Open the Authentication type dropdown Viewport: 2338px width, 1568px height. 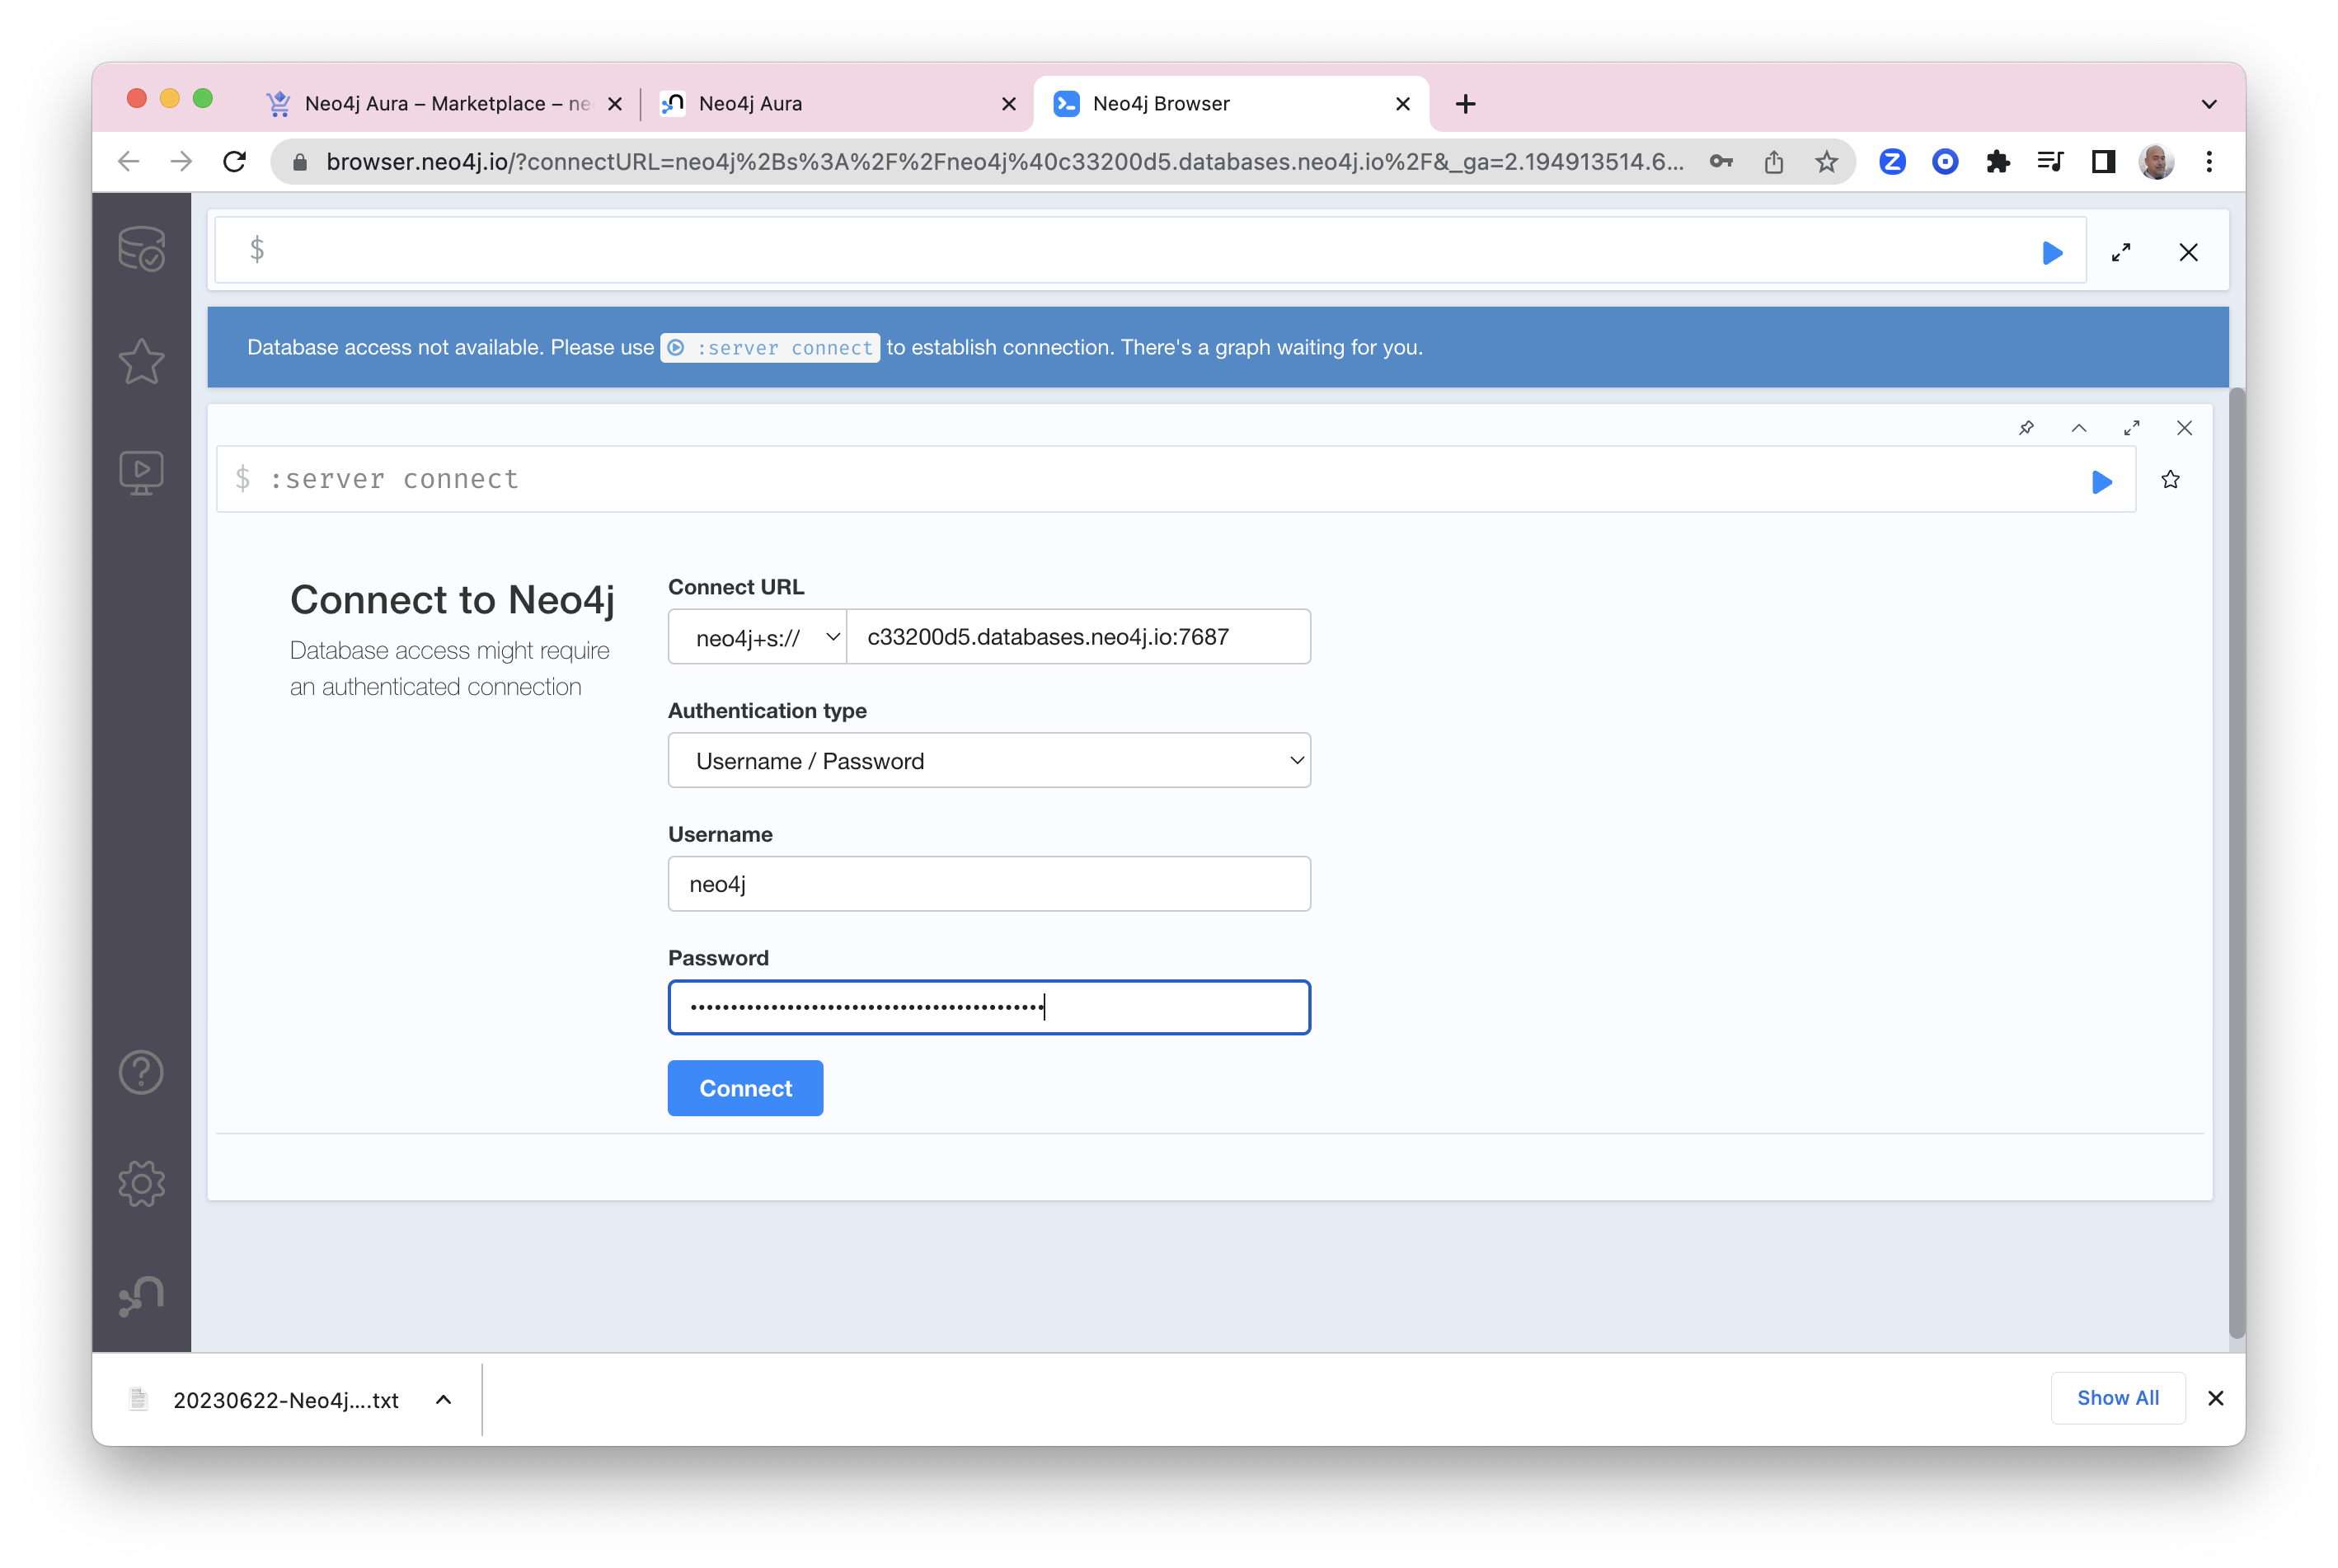click(988, 761)
